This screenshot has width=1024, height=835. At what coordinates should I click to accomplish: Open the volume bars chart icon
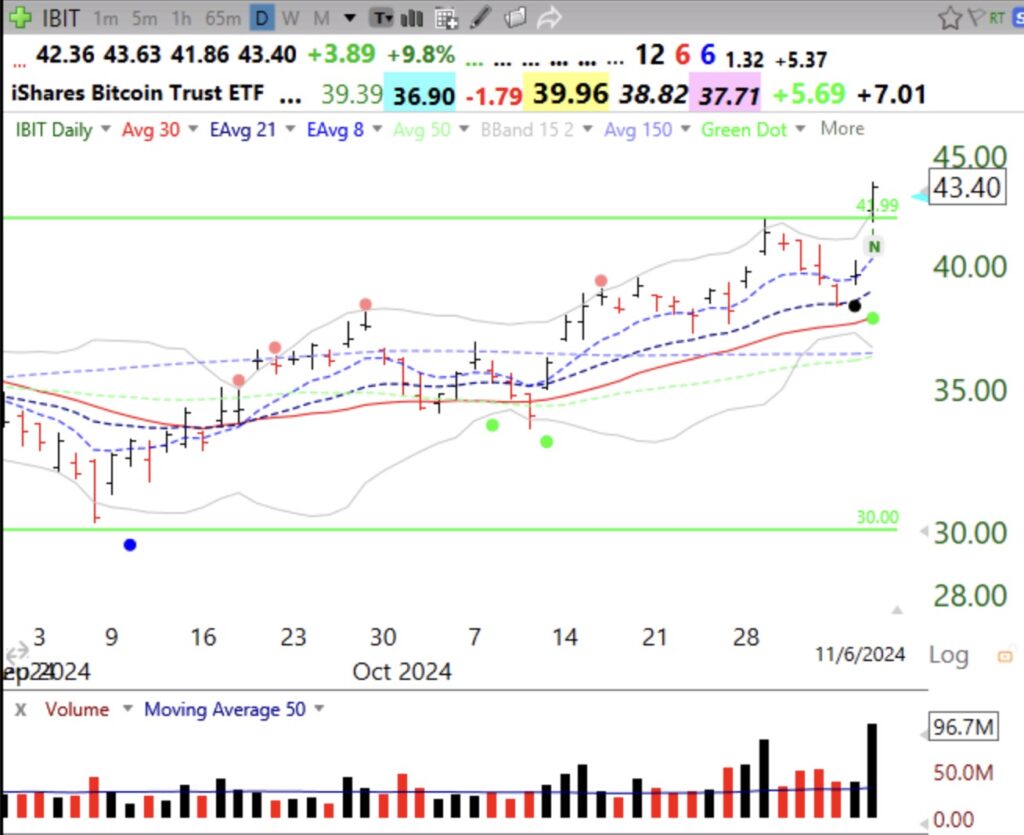click(413, 18)
